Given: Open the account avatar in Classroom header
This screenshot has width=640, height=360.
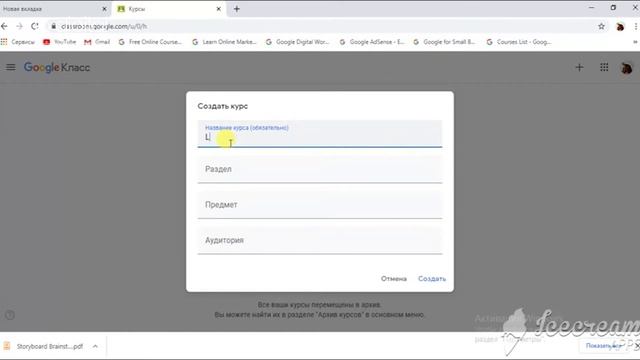Looking at the screenshot, I should click(626, 68).
